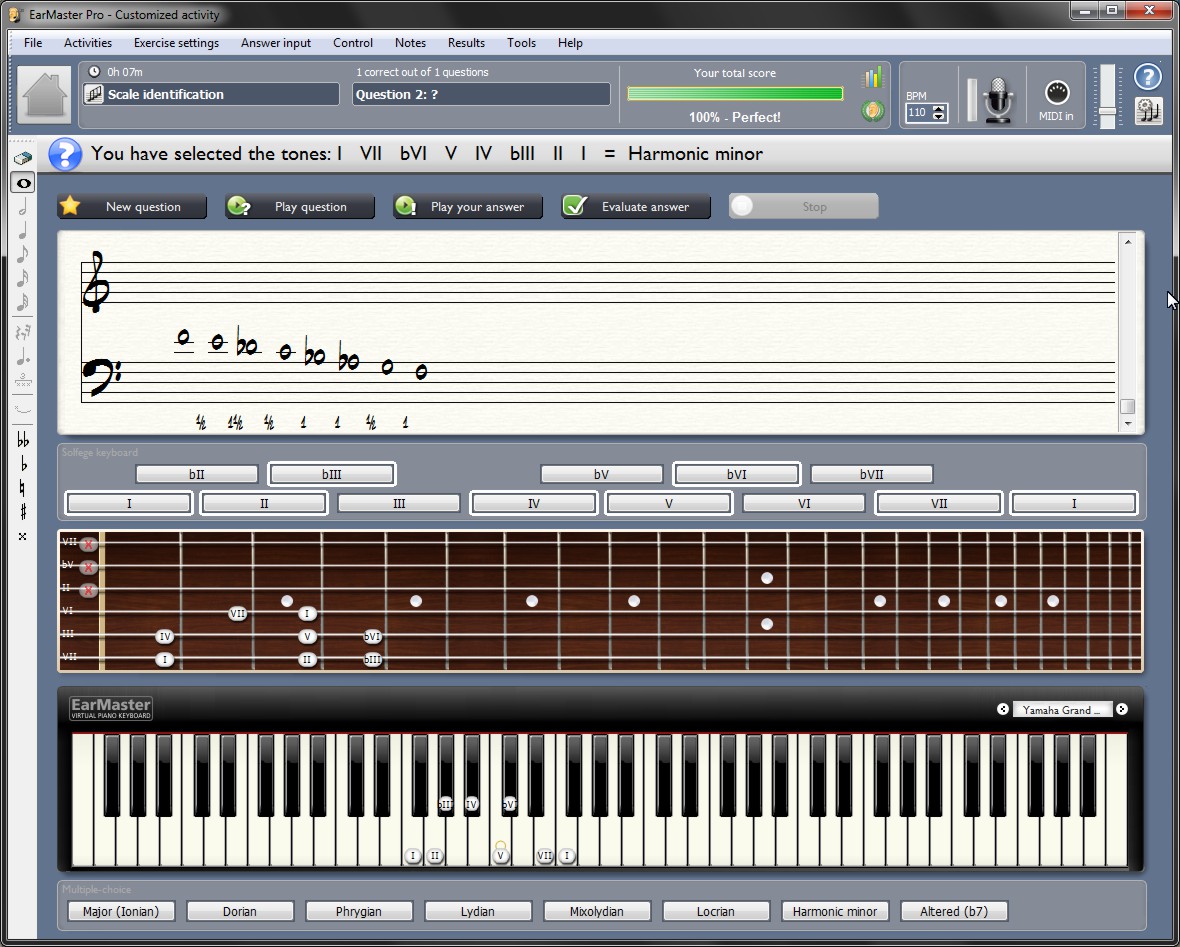Open the blue help icon at top right
Screen dimensions: 1180x947
coord(1148,77)
